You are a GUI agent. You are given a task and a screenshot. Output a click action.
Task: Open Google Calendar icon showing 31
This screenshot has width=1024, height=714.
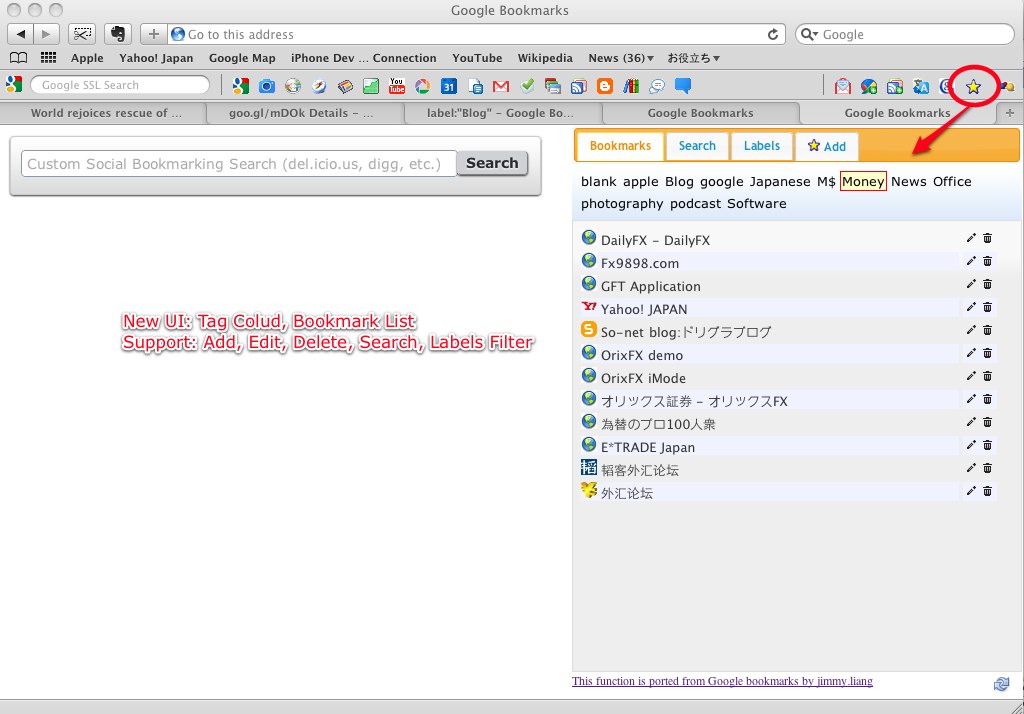449,86
